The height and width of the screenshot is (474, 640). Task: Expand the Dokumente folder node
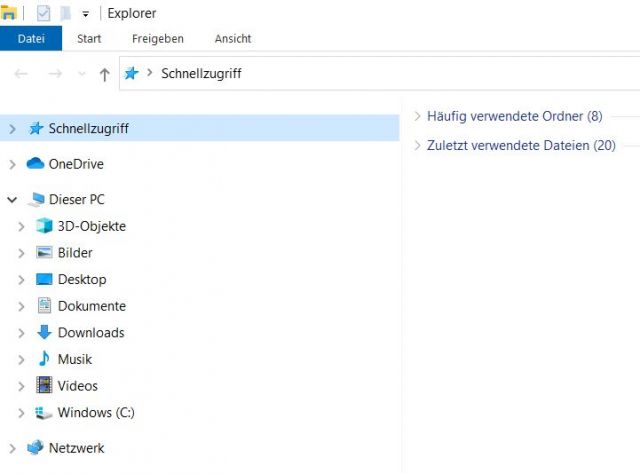click(21, 307)
